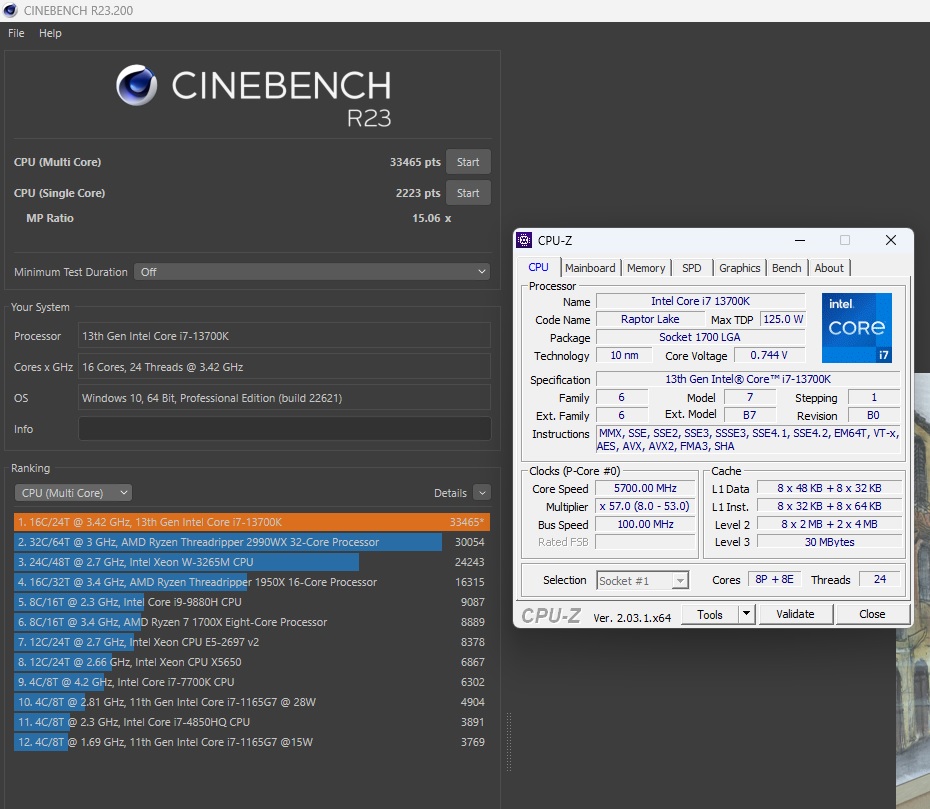
Task: Click the Threads value 24 in CPU-Z
Action: pos(880,579)
